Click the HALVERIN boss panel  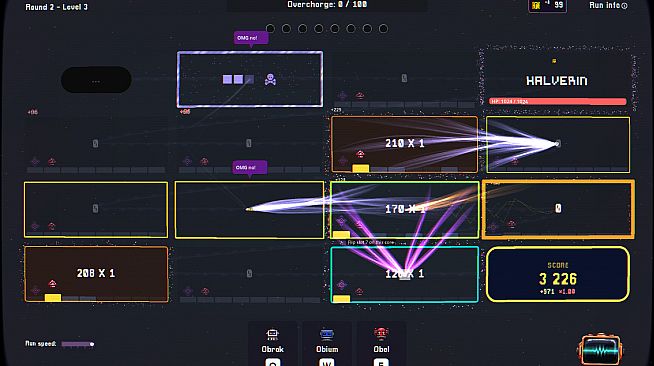click(557, 79)
